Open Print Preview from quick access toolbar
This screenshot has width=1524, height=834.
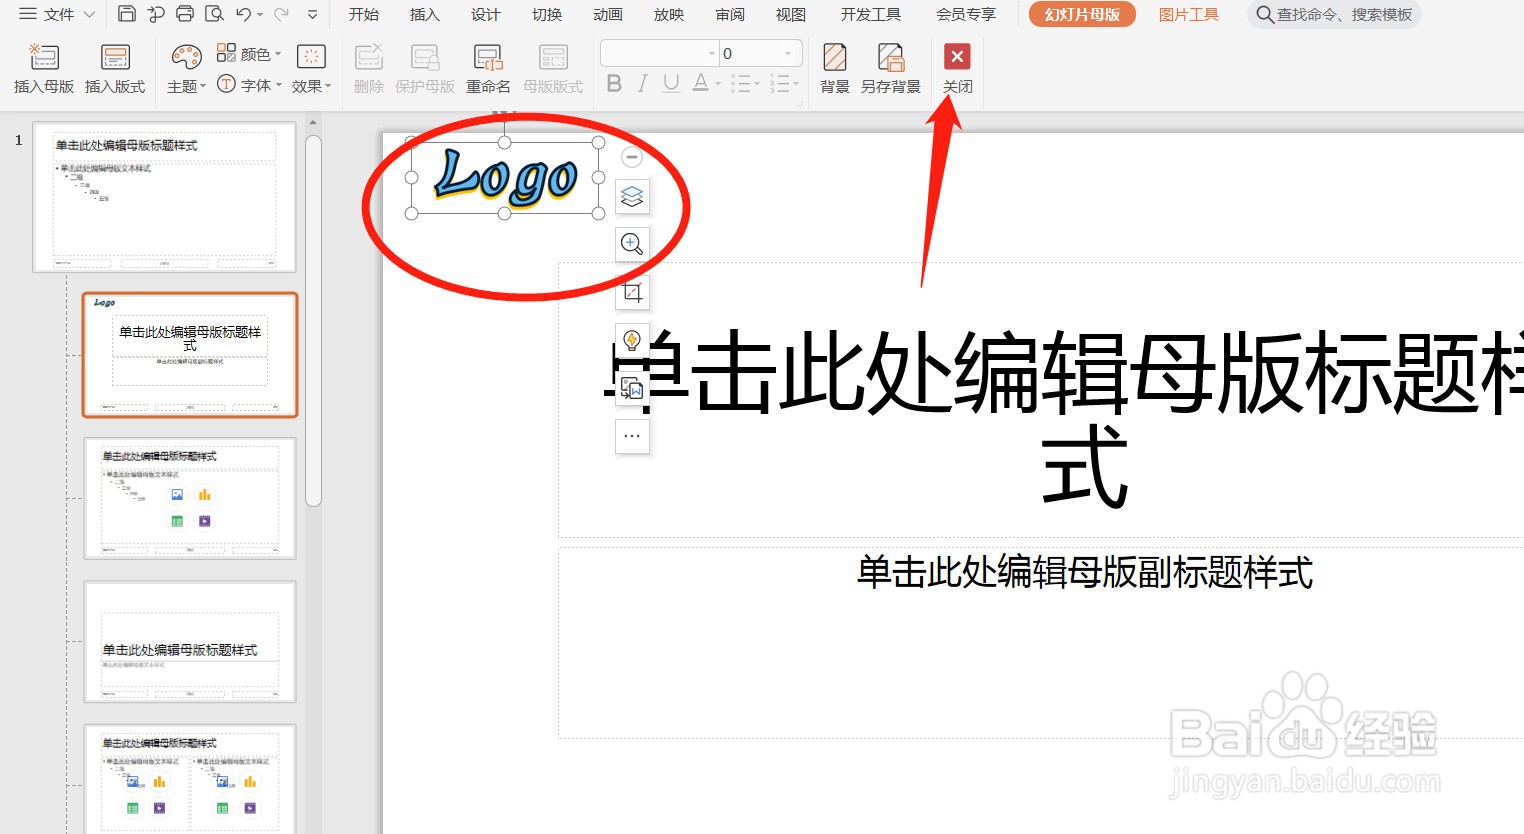pyautogui.click(x=214, y=14)
